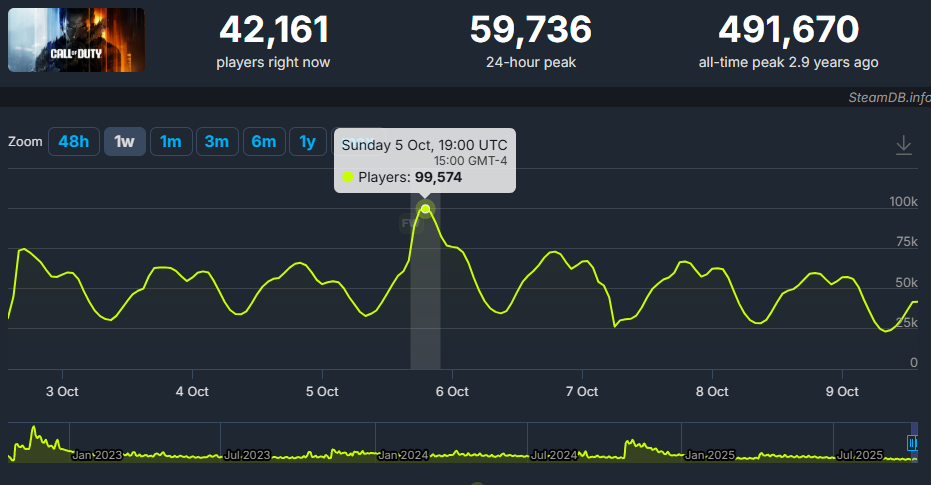
Task: Click the highlighted 99,574 players data point
Action: (x=426, y=209)
